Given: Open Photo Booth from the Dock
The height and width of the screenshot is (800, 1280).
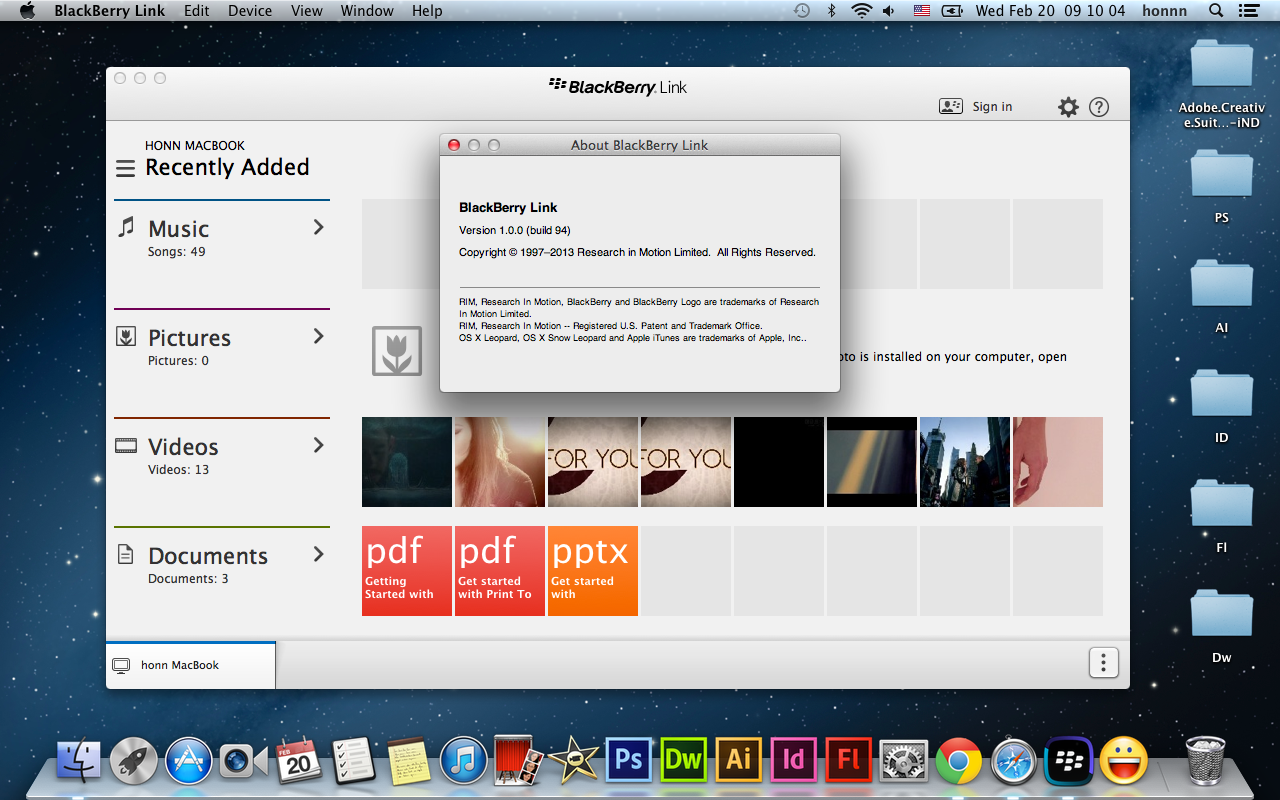Looking at the screenshot, I should pos(518,762).
